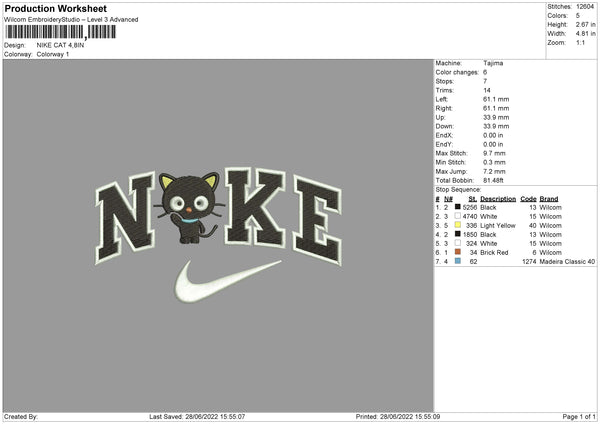The width and height of the screenshot is (600, 424).
Task: Click the "EndY:" label
Action: 444,145
